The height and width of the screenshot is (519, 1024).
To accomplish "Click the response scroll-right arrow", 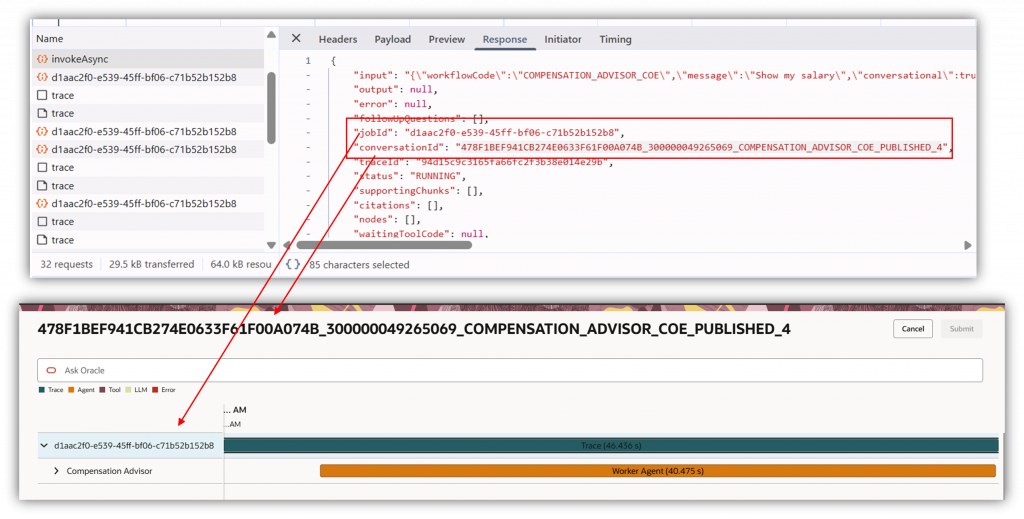I will coord(968,245).
